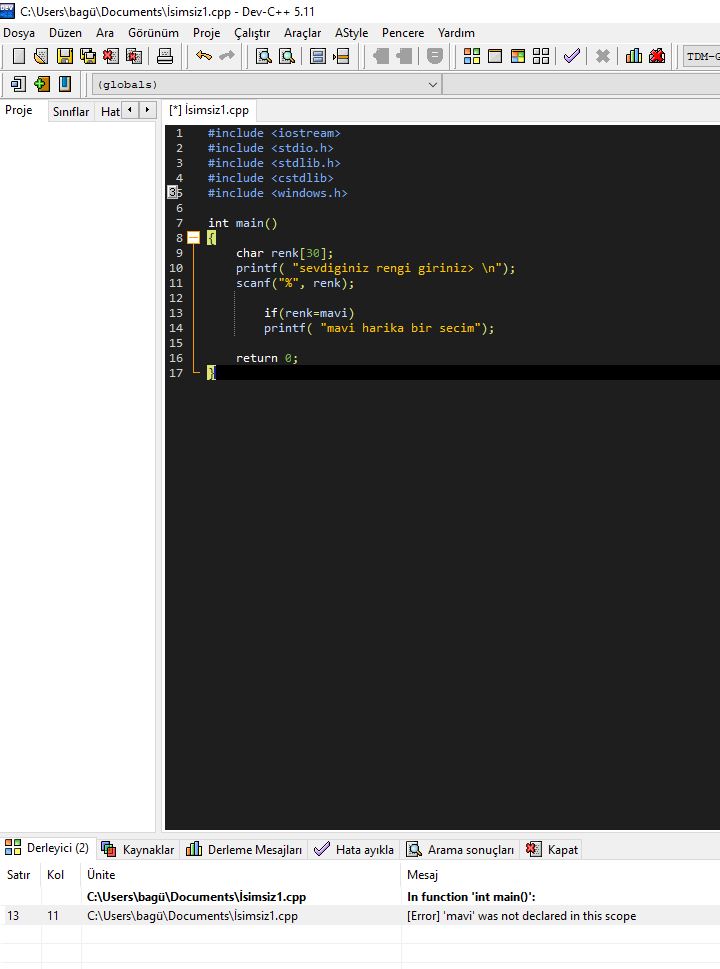Click the greyed-out Redo arrow
This screenshot has width=720, height=969.
tap(227, 56)
